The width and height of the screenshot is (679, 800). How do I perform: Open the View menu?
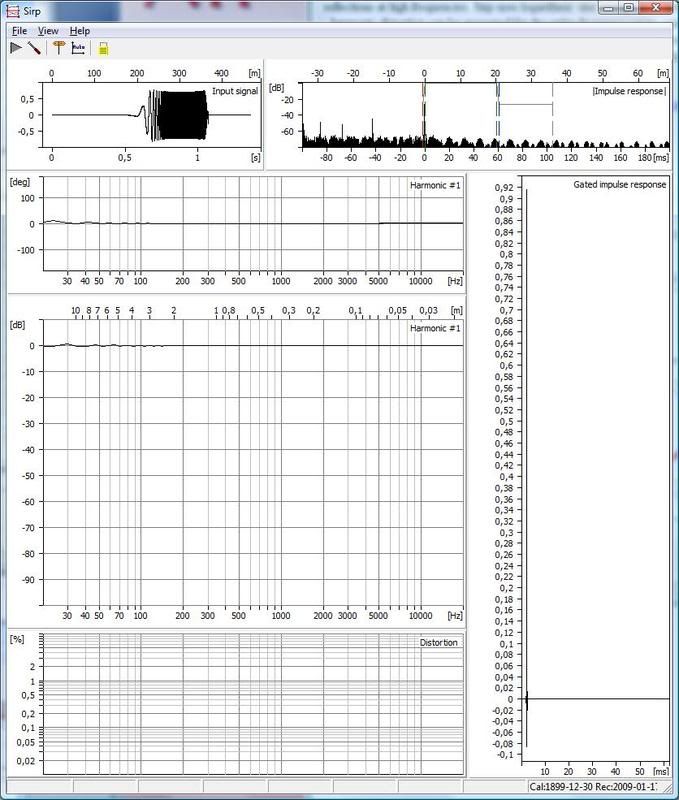click(48, 31)
